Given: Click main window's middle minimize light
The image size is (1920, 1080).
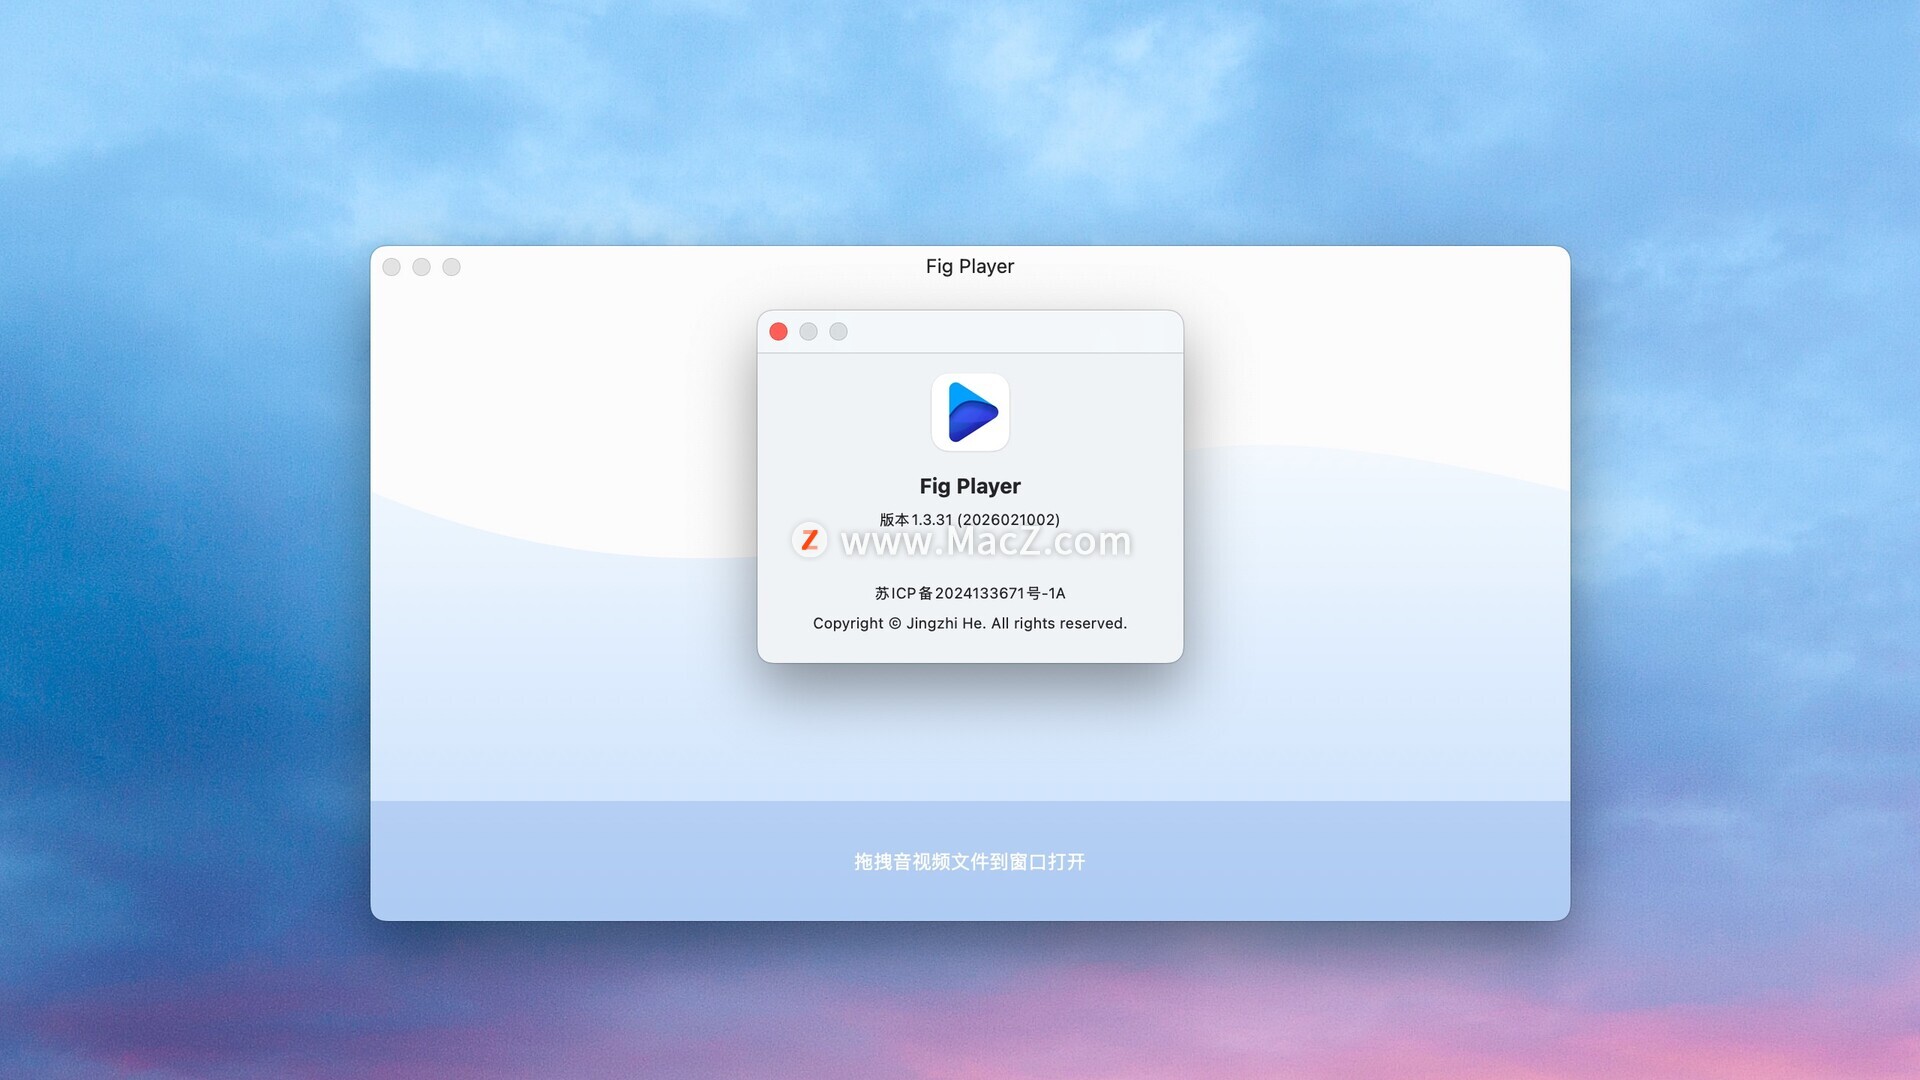Looking at the screenshot, I should coord(422,267).
